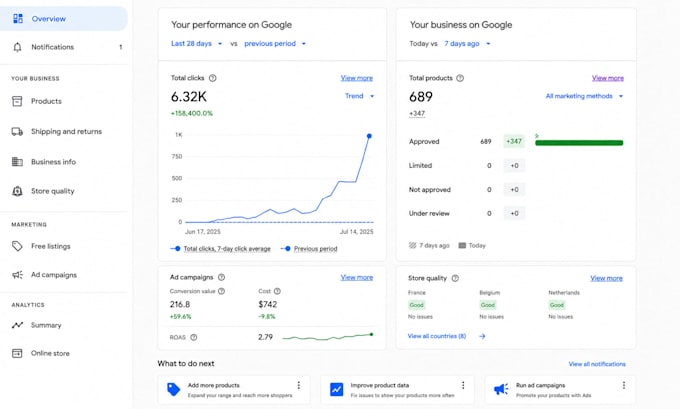Click the 216.8 conversion value
Viewport: 680px width, 409px height.
pyautogui.click(x=180, y=304)
